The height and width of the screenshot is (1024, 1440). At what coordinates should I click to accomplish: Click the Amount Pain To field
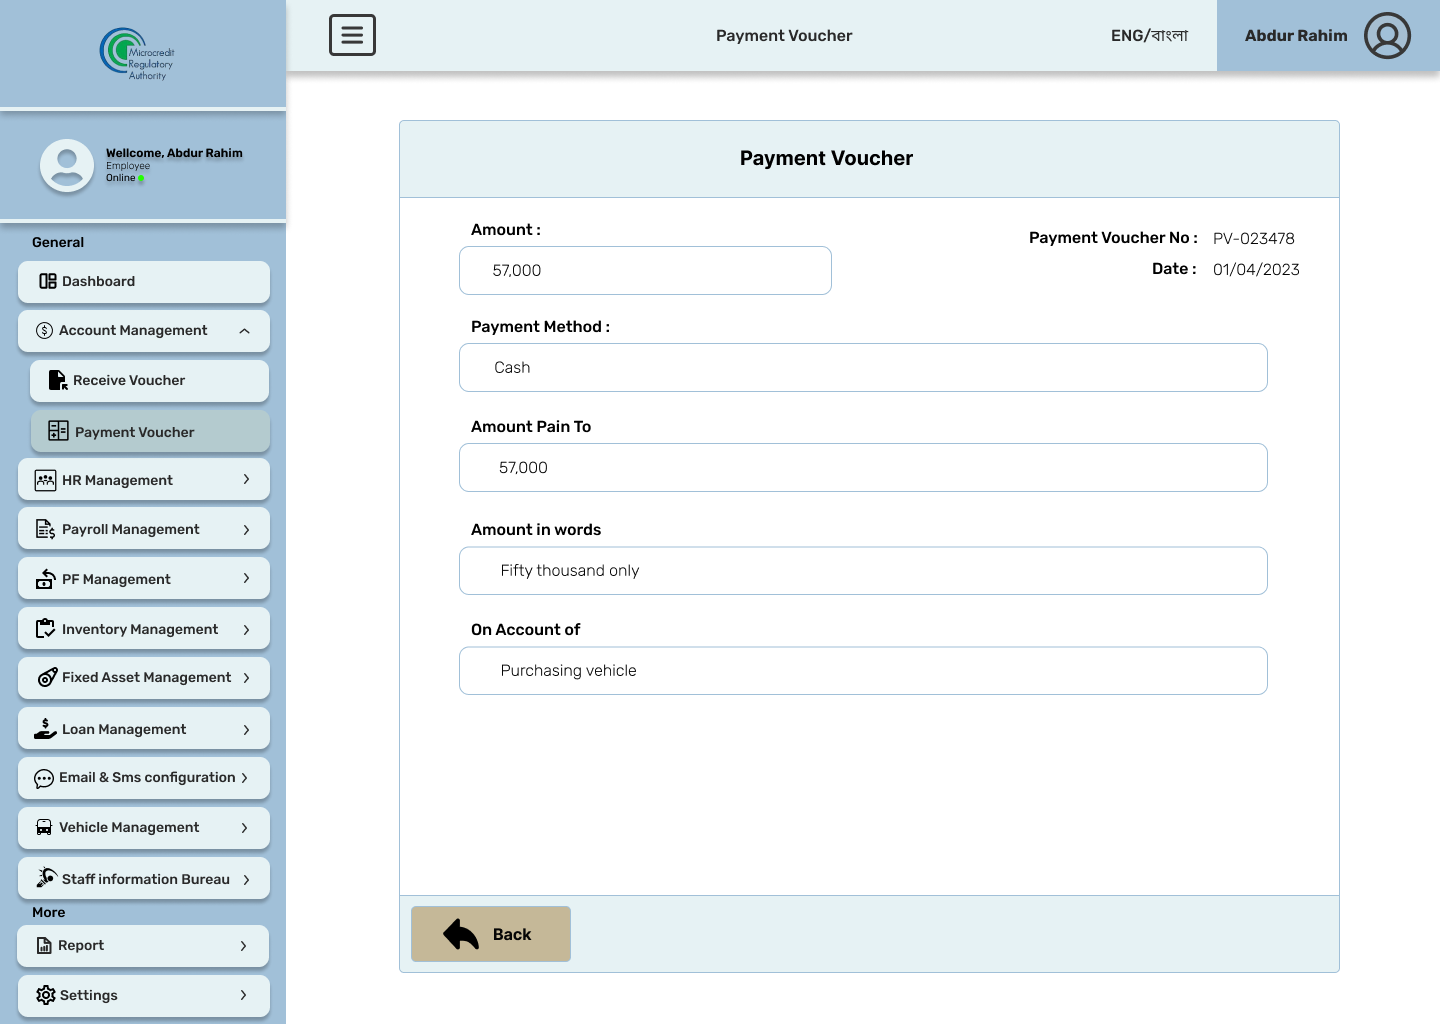(x=863, y=467)
